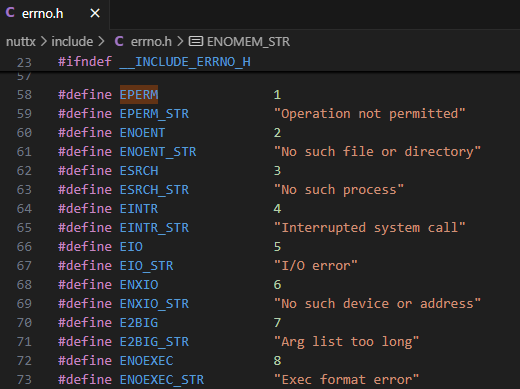Click the value 5 on the EIO line
This screenshot has width=520, height=389.
[277, 247]
